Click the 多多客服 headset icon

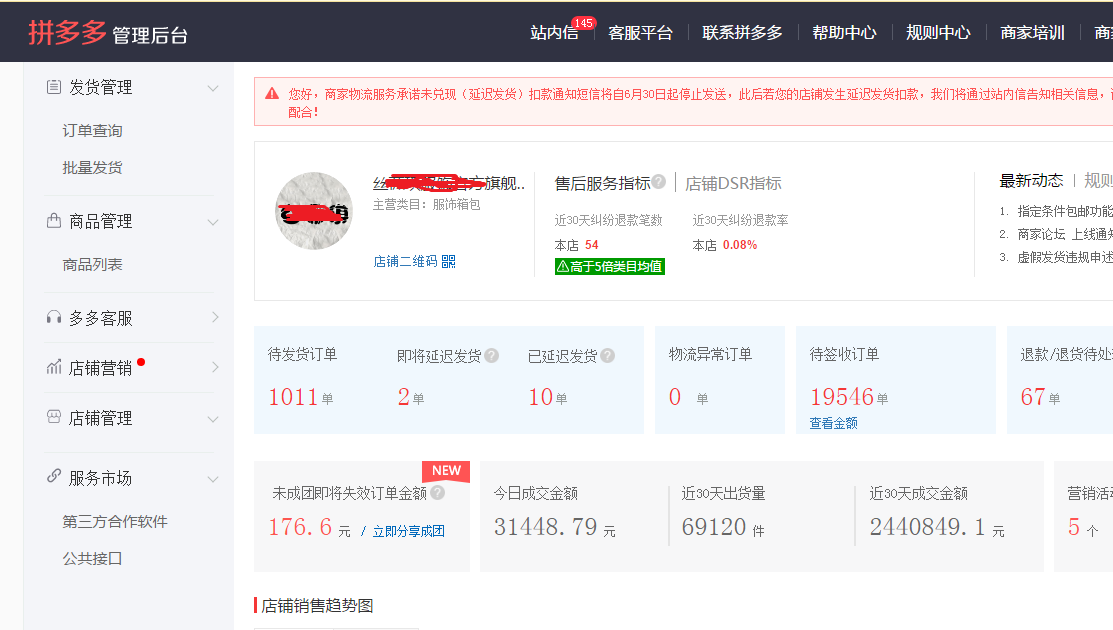point(54,317)
